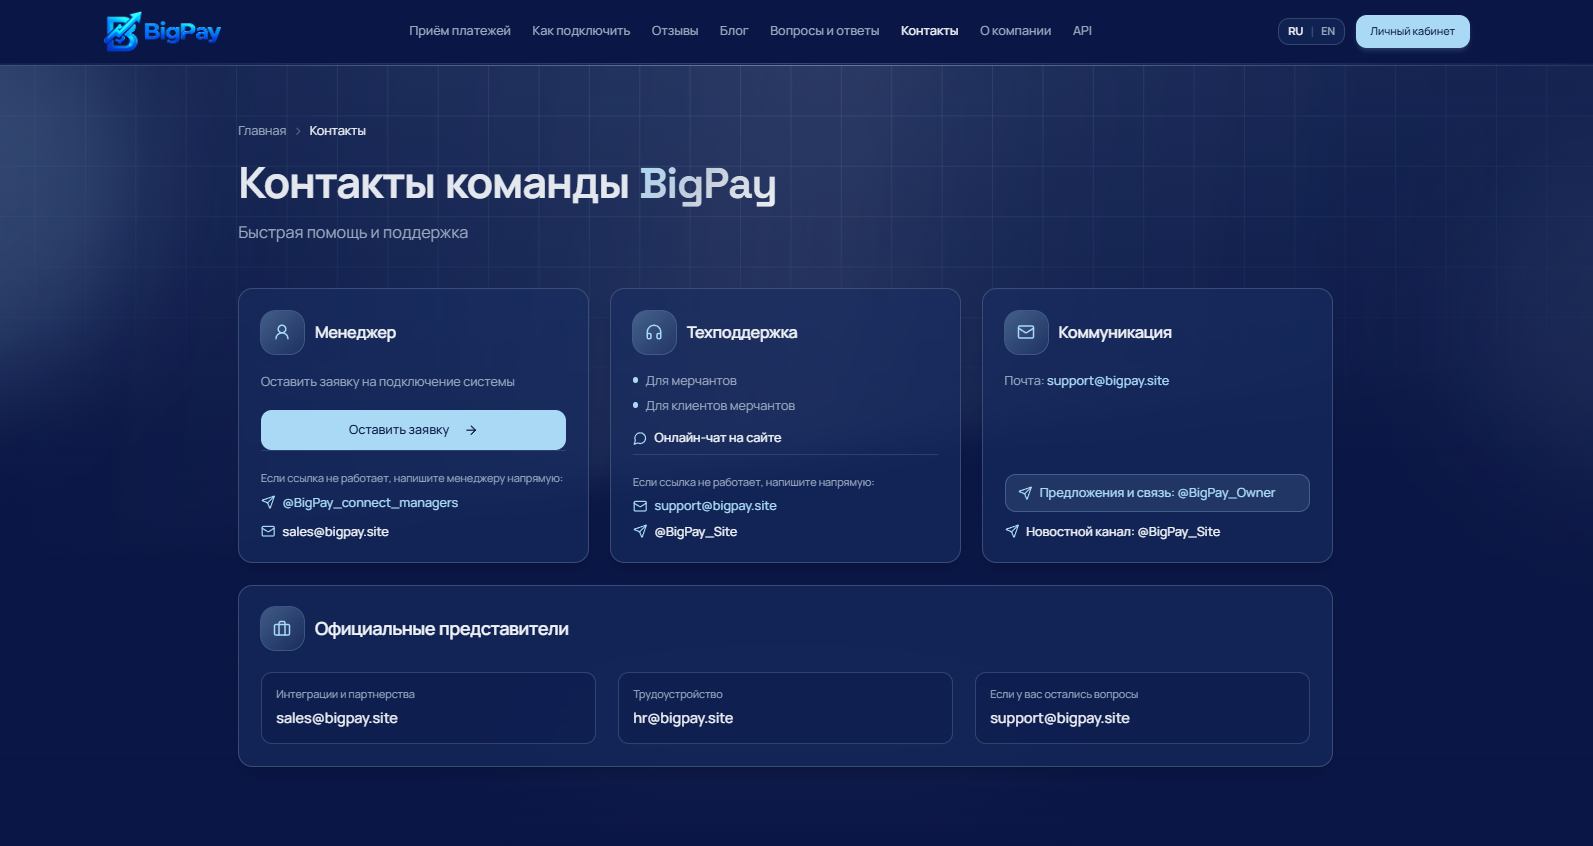Viewport: 1593px width, 846px height.
Task: Click the Telegram icon before @BigPay_Site in Техподдержка
Action: coord(640,531)
